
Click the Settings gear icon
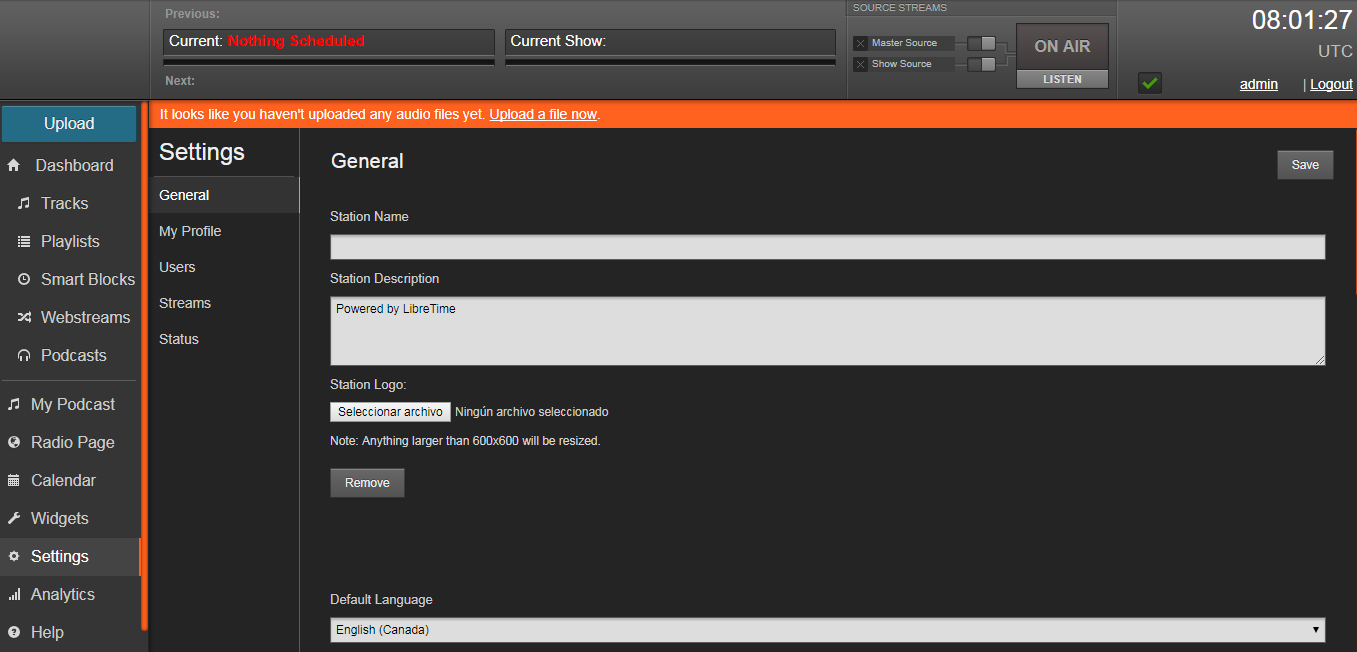14,556
